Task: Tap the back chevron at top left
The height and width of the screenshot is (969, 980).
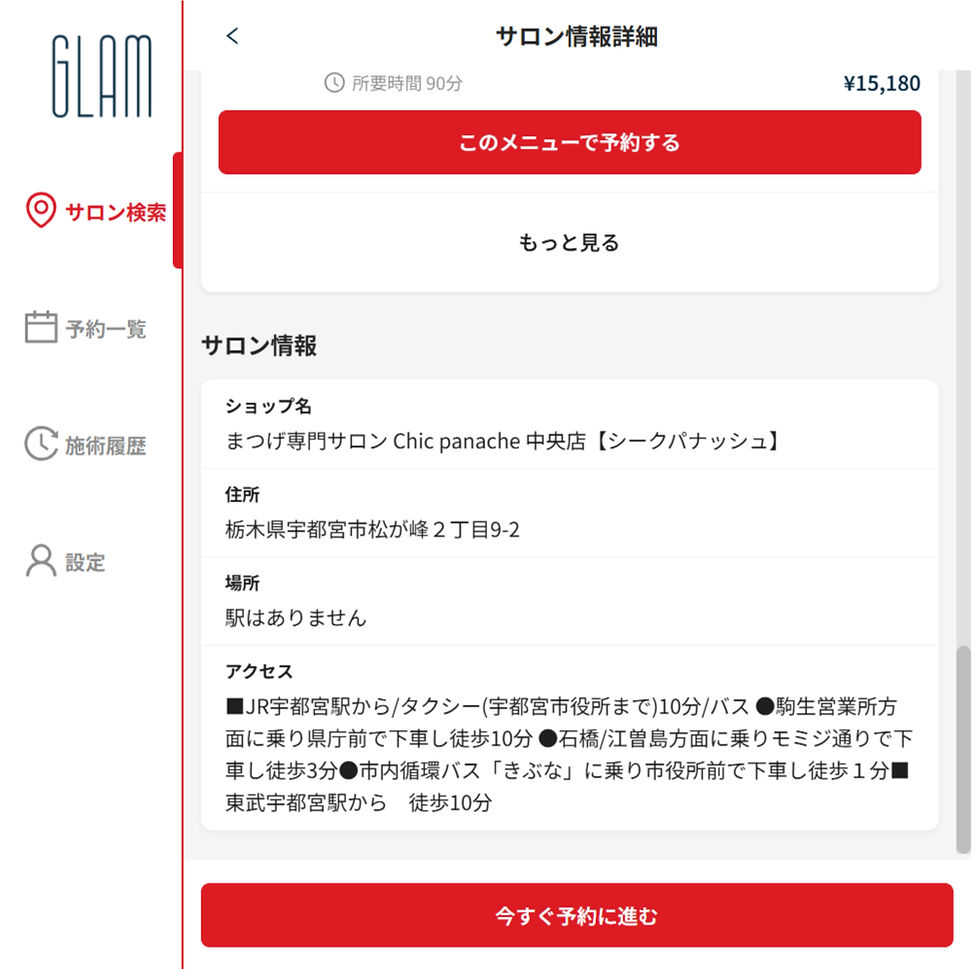Action: coord(232,36)
